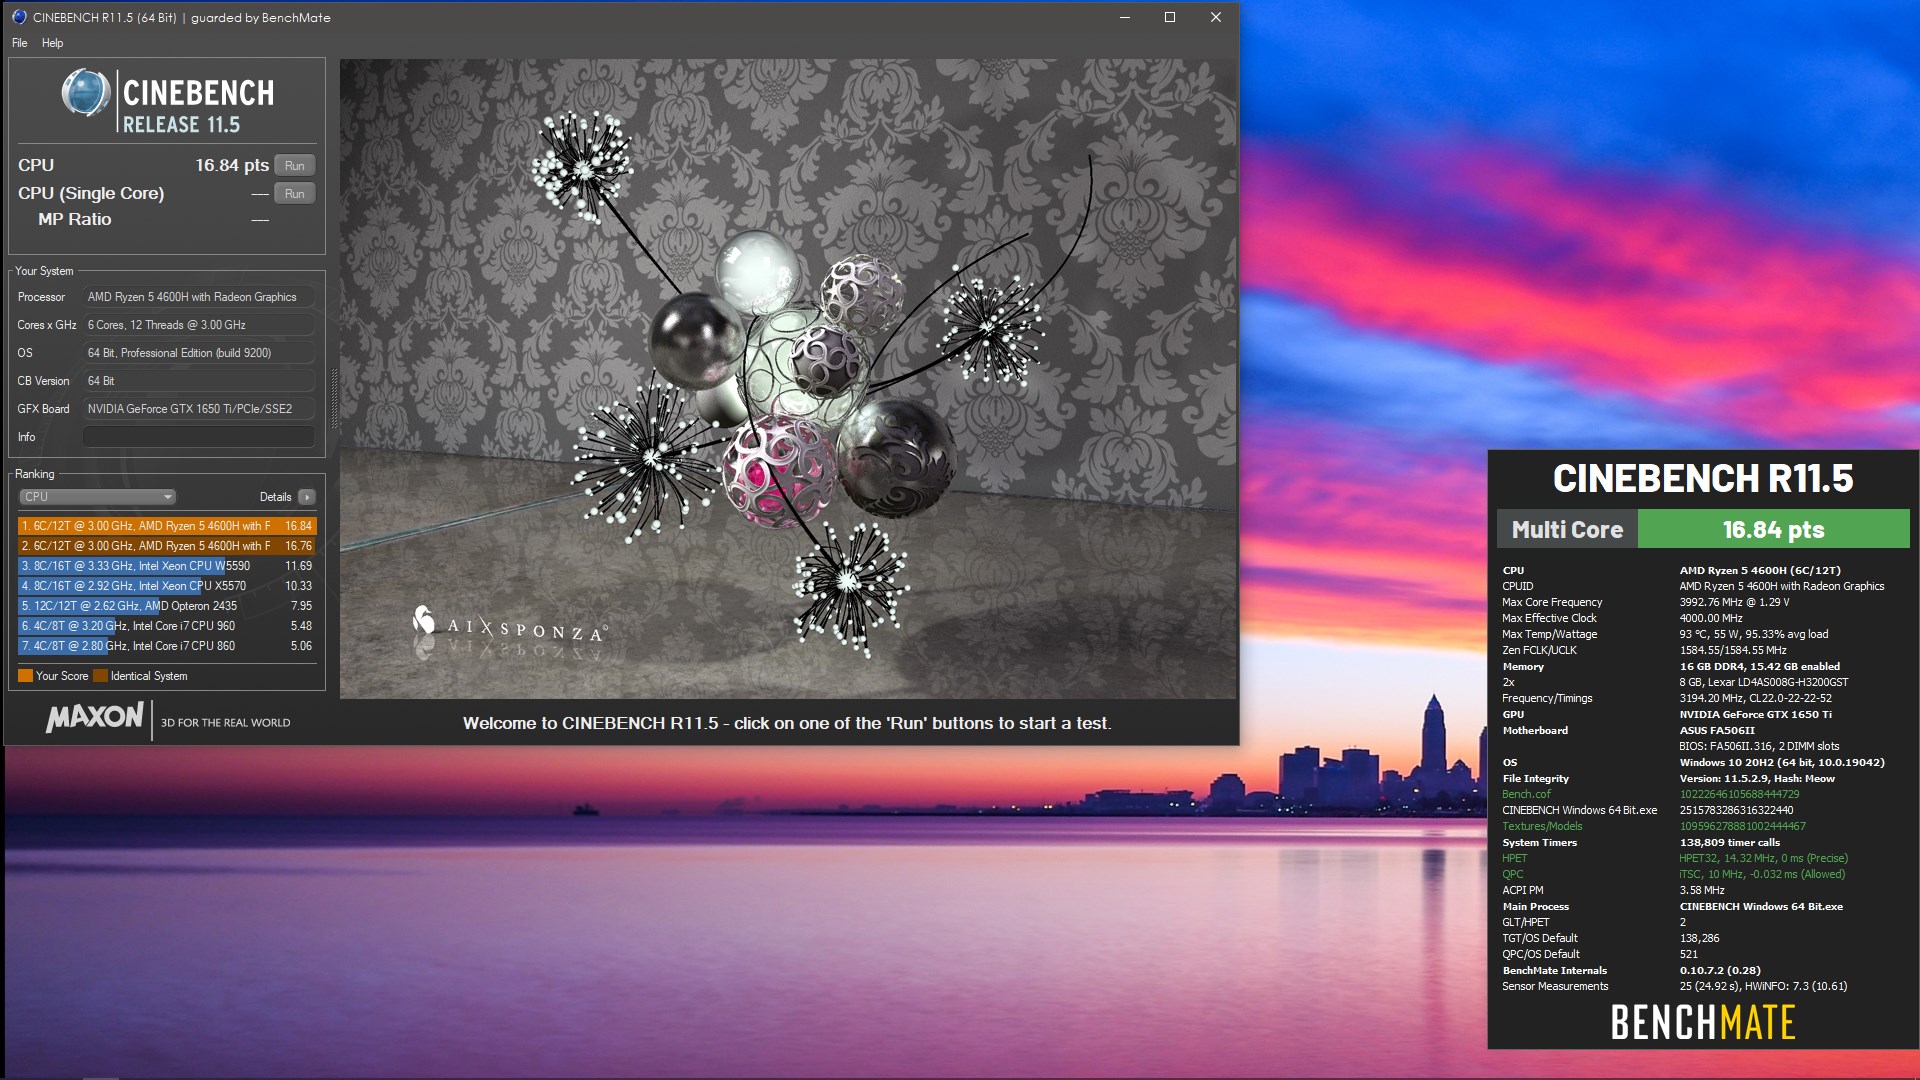Select ranking row 1 with score 16.84
This screenshot has height=1080, width=1920.
(167, 526)
